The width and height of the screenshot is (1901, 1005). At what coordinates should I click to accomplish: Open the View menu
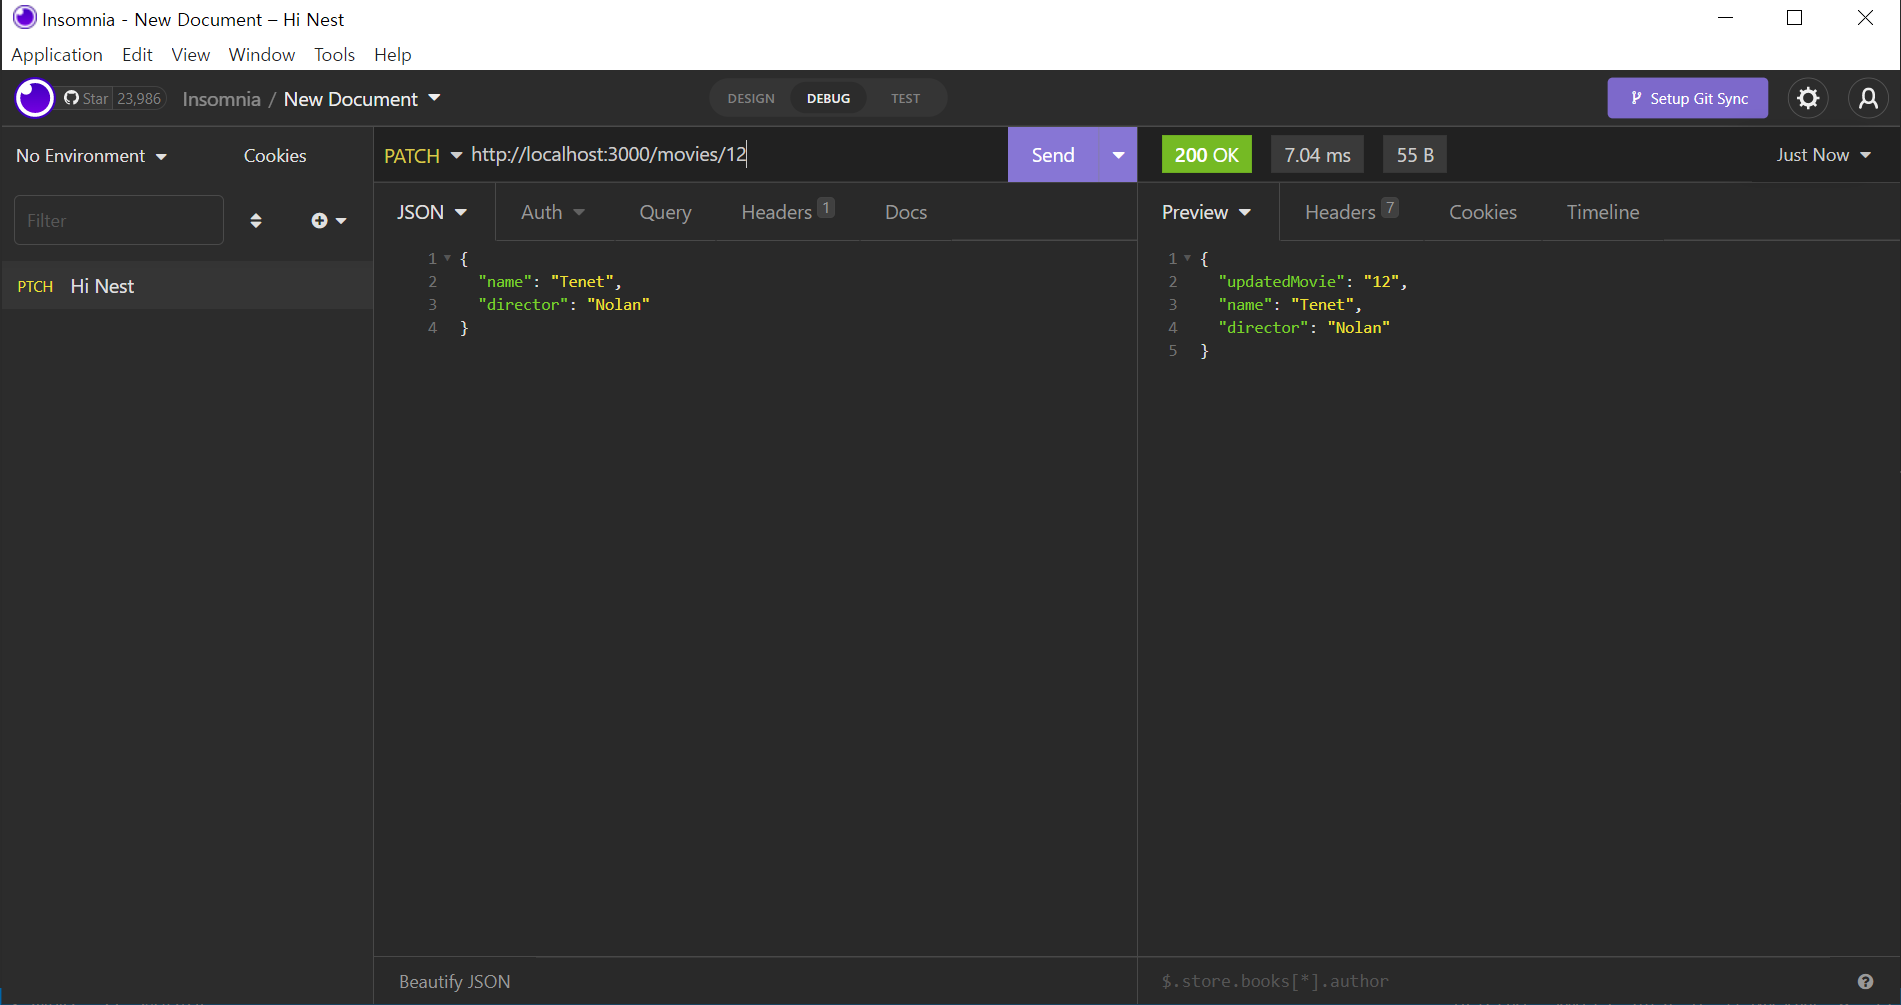pyautogui.click(x=190, y=55)
